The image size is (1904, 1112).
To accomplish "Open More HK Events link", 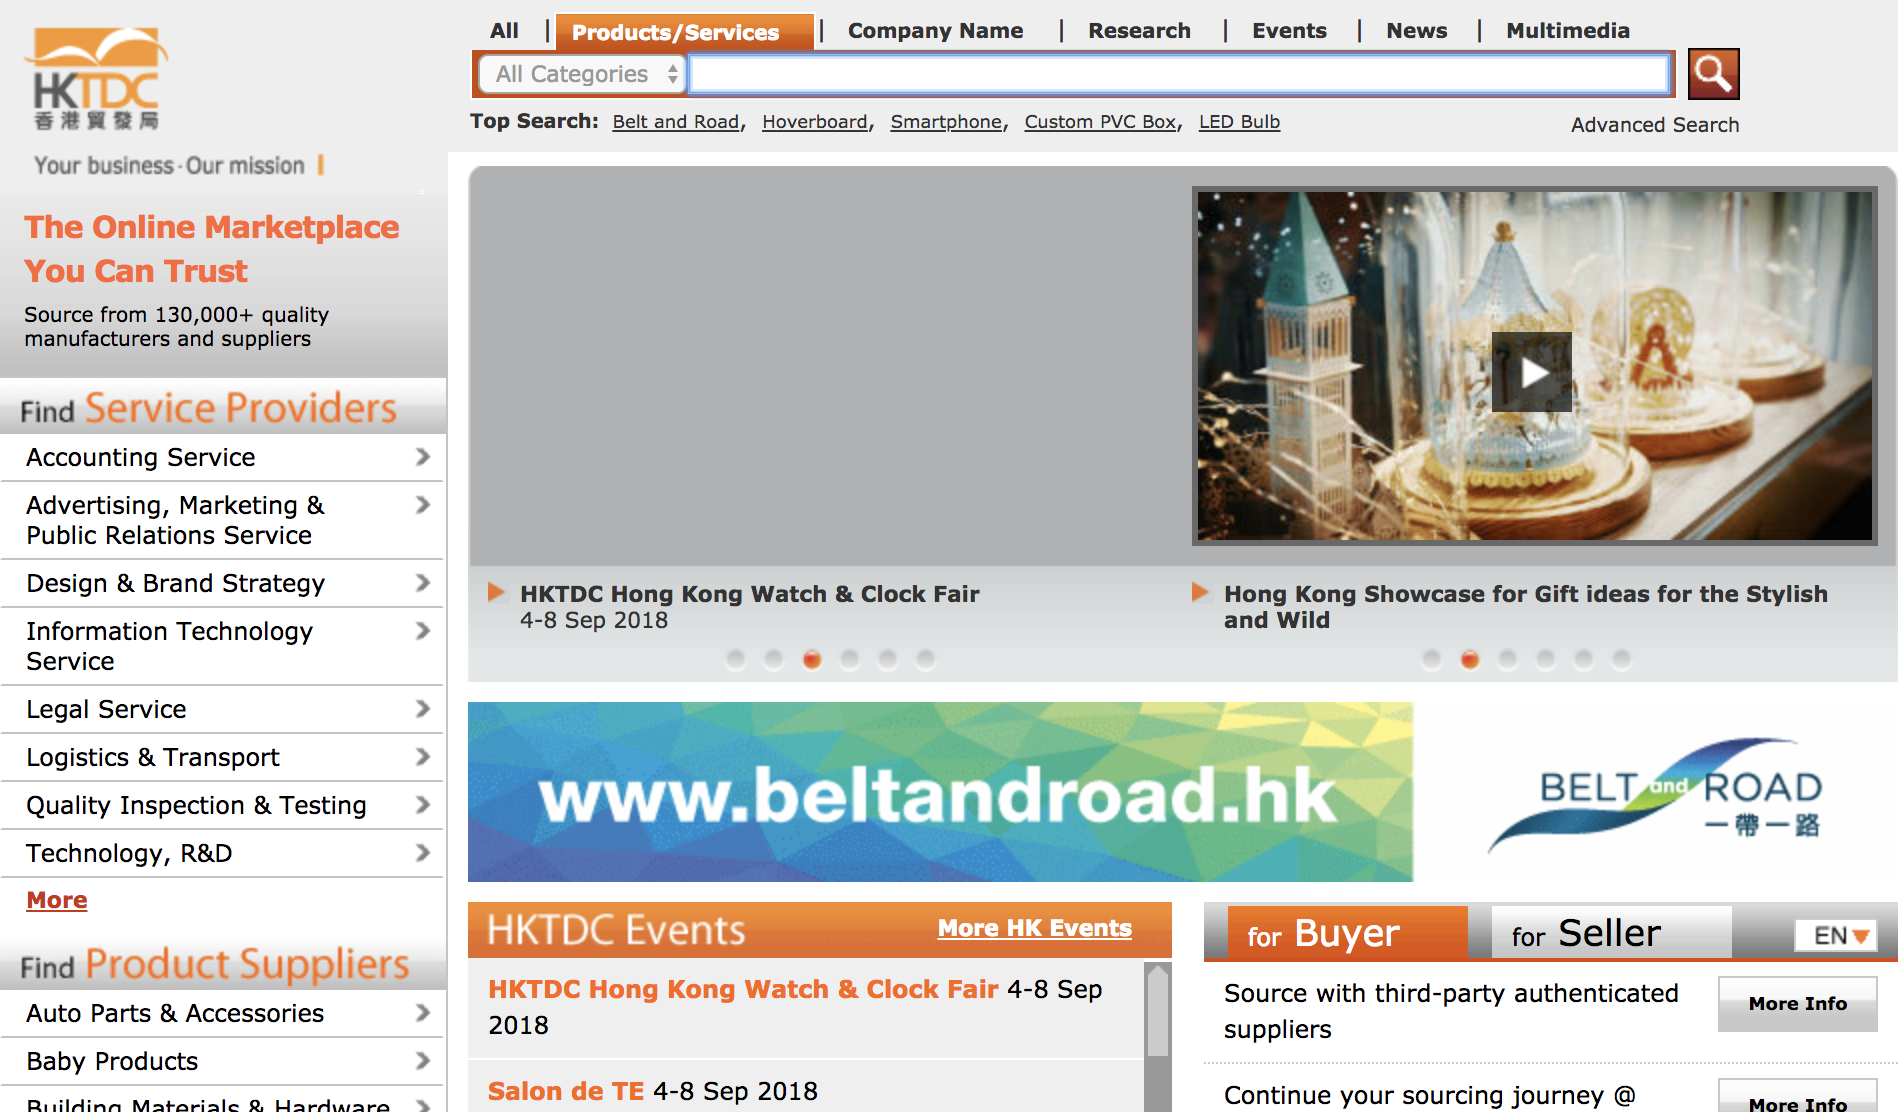I will tap(1034, 928).
